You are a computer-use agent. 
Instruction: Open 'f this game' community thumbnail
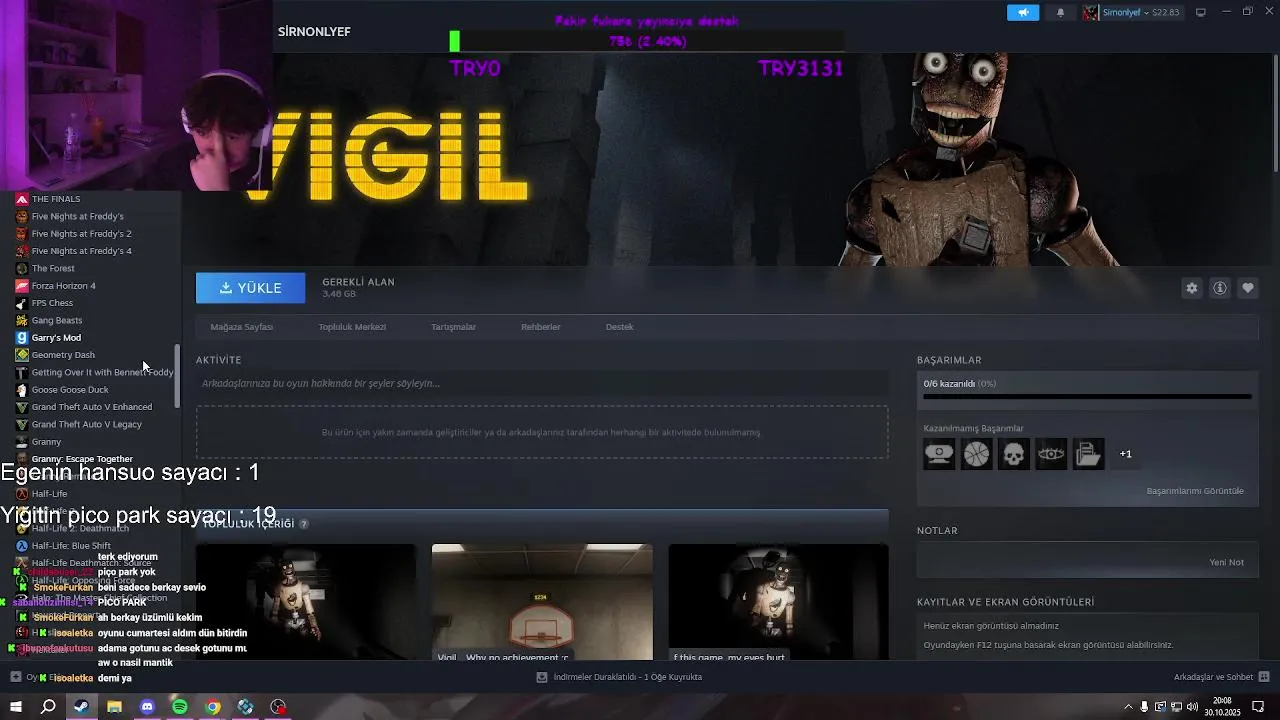click(x=778, y=601)
